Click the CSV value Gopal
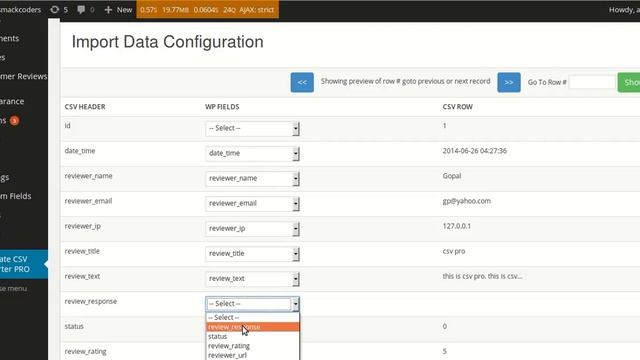The height and width of the screenshot is (360, 640). pos(452,176)
